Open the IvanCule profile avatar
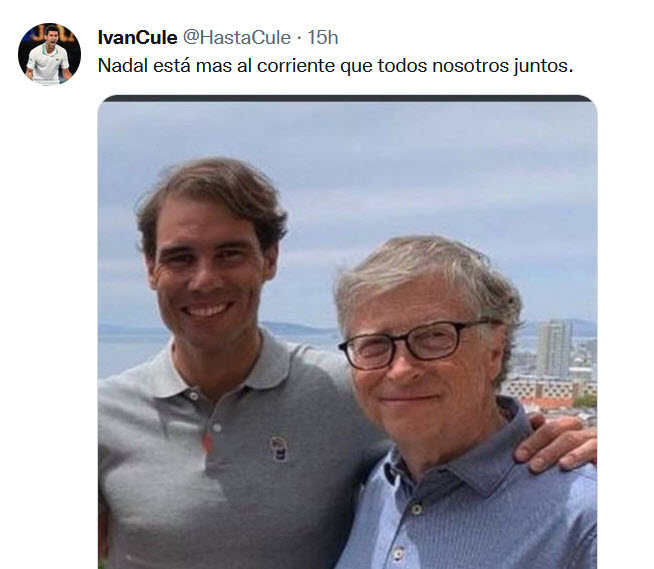 [49, 54]
